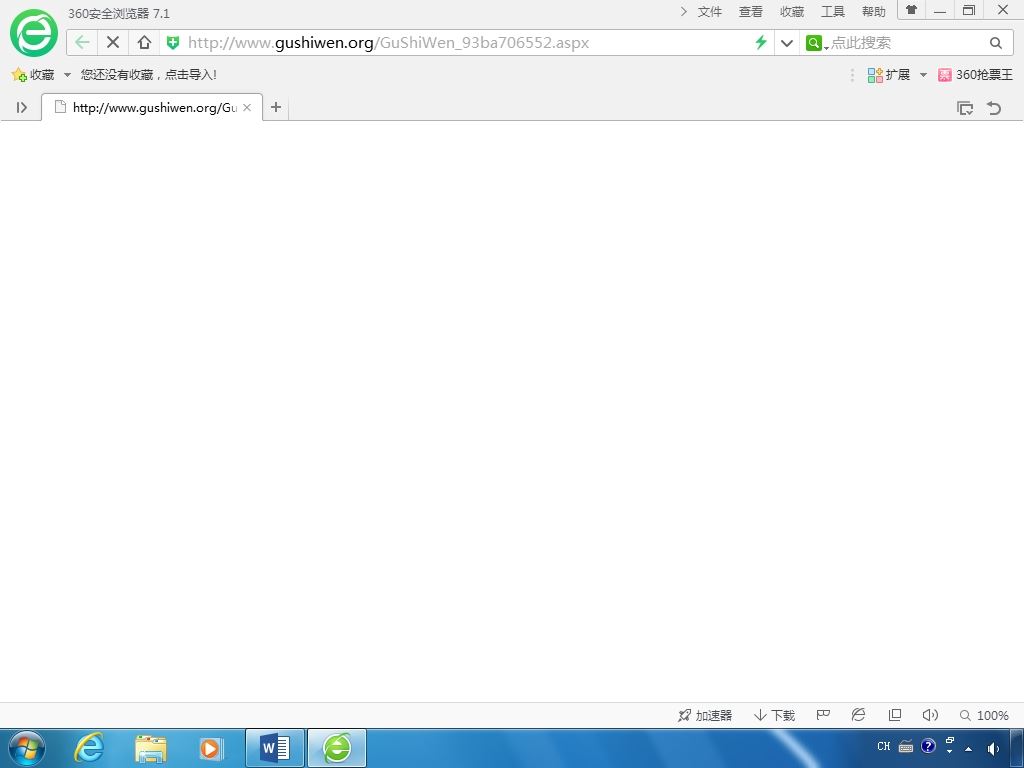The width and height of the screenshot is (1024, 768).
Task: Expand the 扩展 dropdown arrow
Action: (x=923, y=75)
